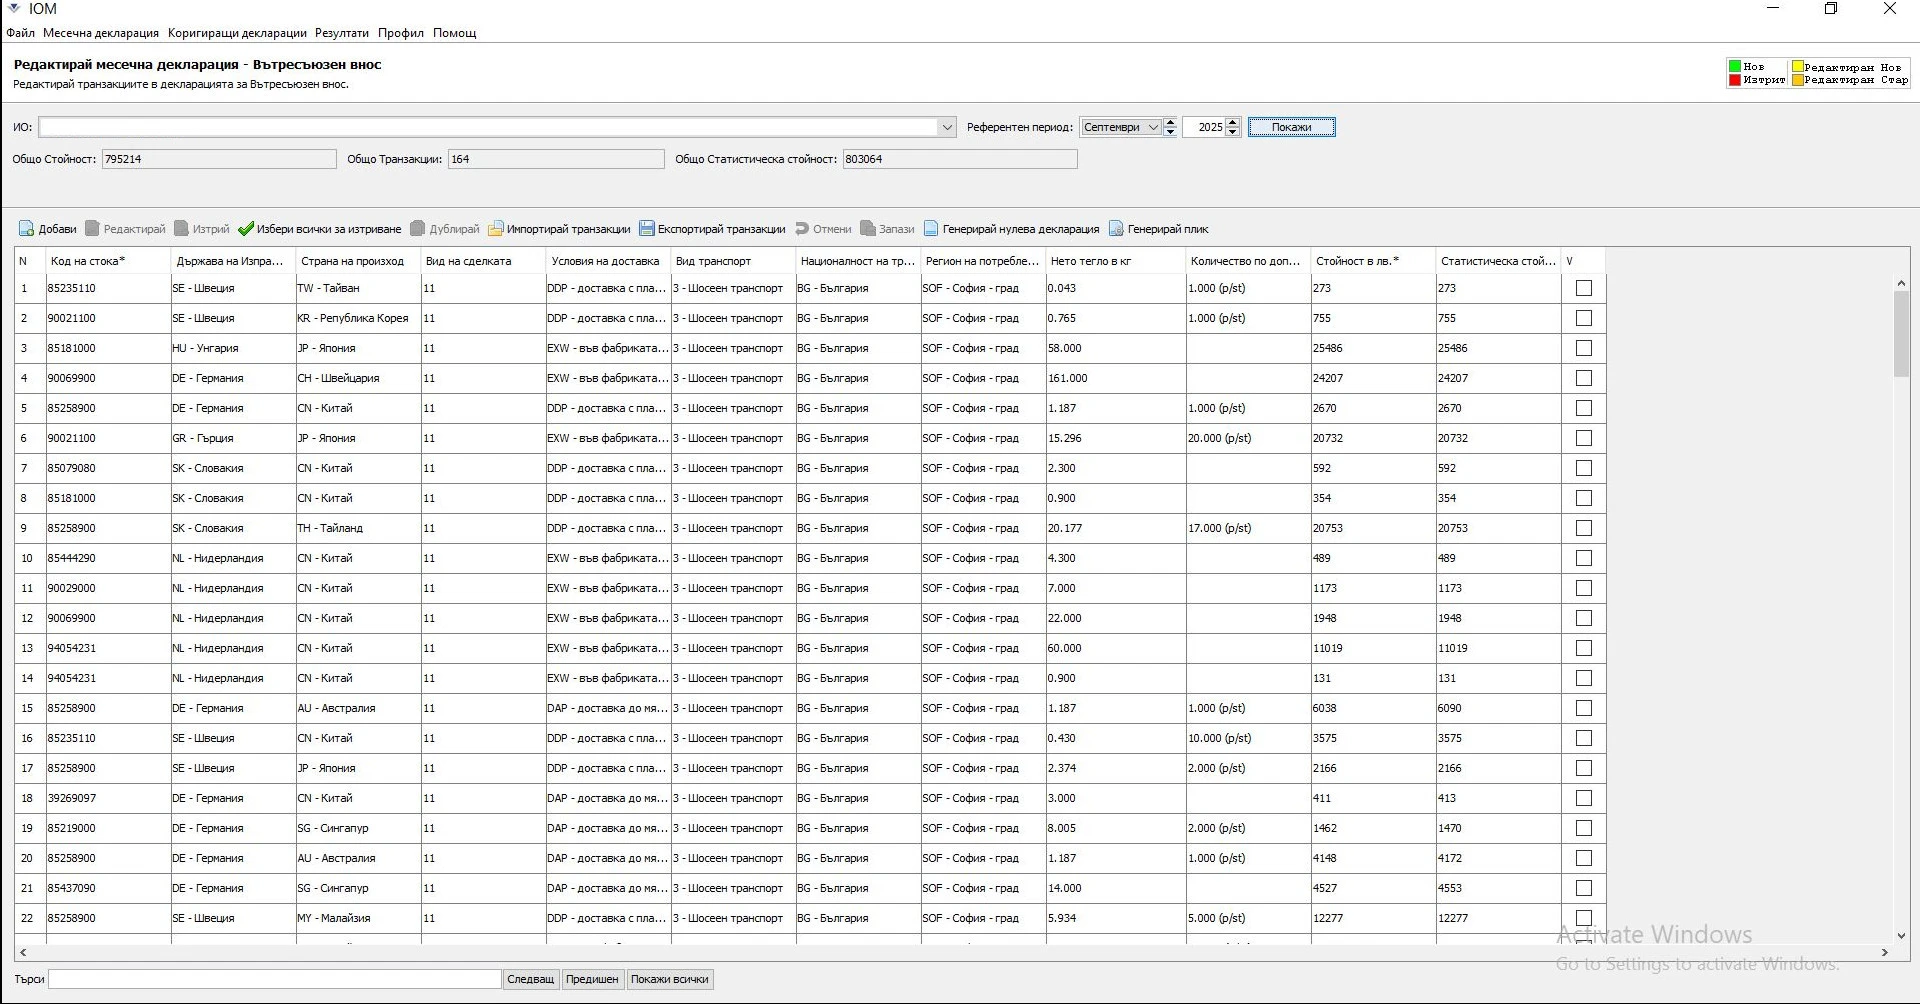1920x1004 pixels.
Task: Click the Генерирай нулева декларация icon
Action: pos(931,229)
